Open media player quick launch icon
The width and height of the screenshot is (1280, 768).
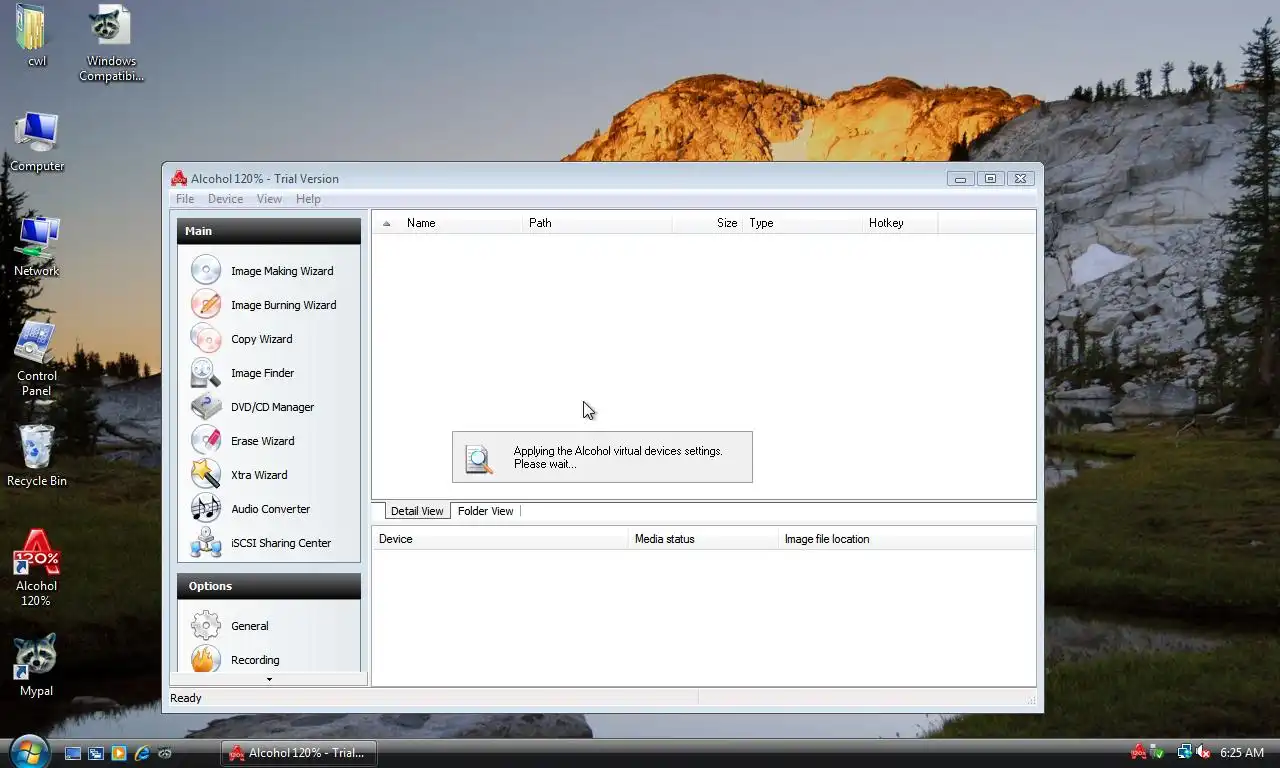pos(119,753)
